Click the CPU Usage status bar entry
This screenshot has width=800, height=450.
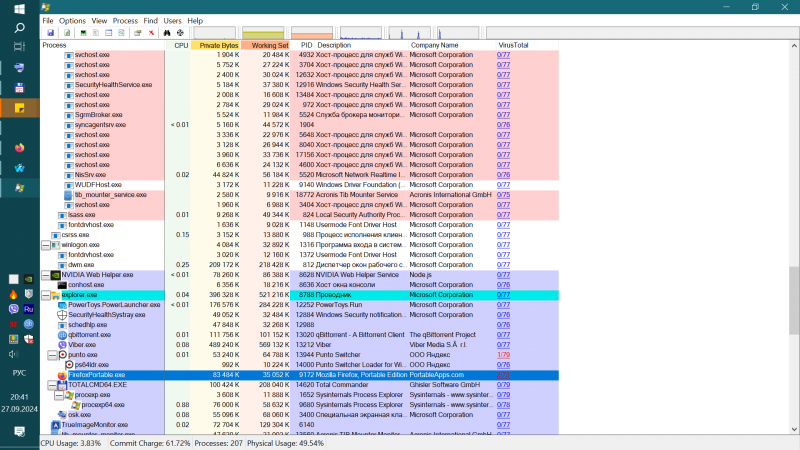tap(71, 443)
